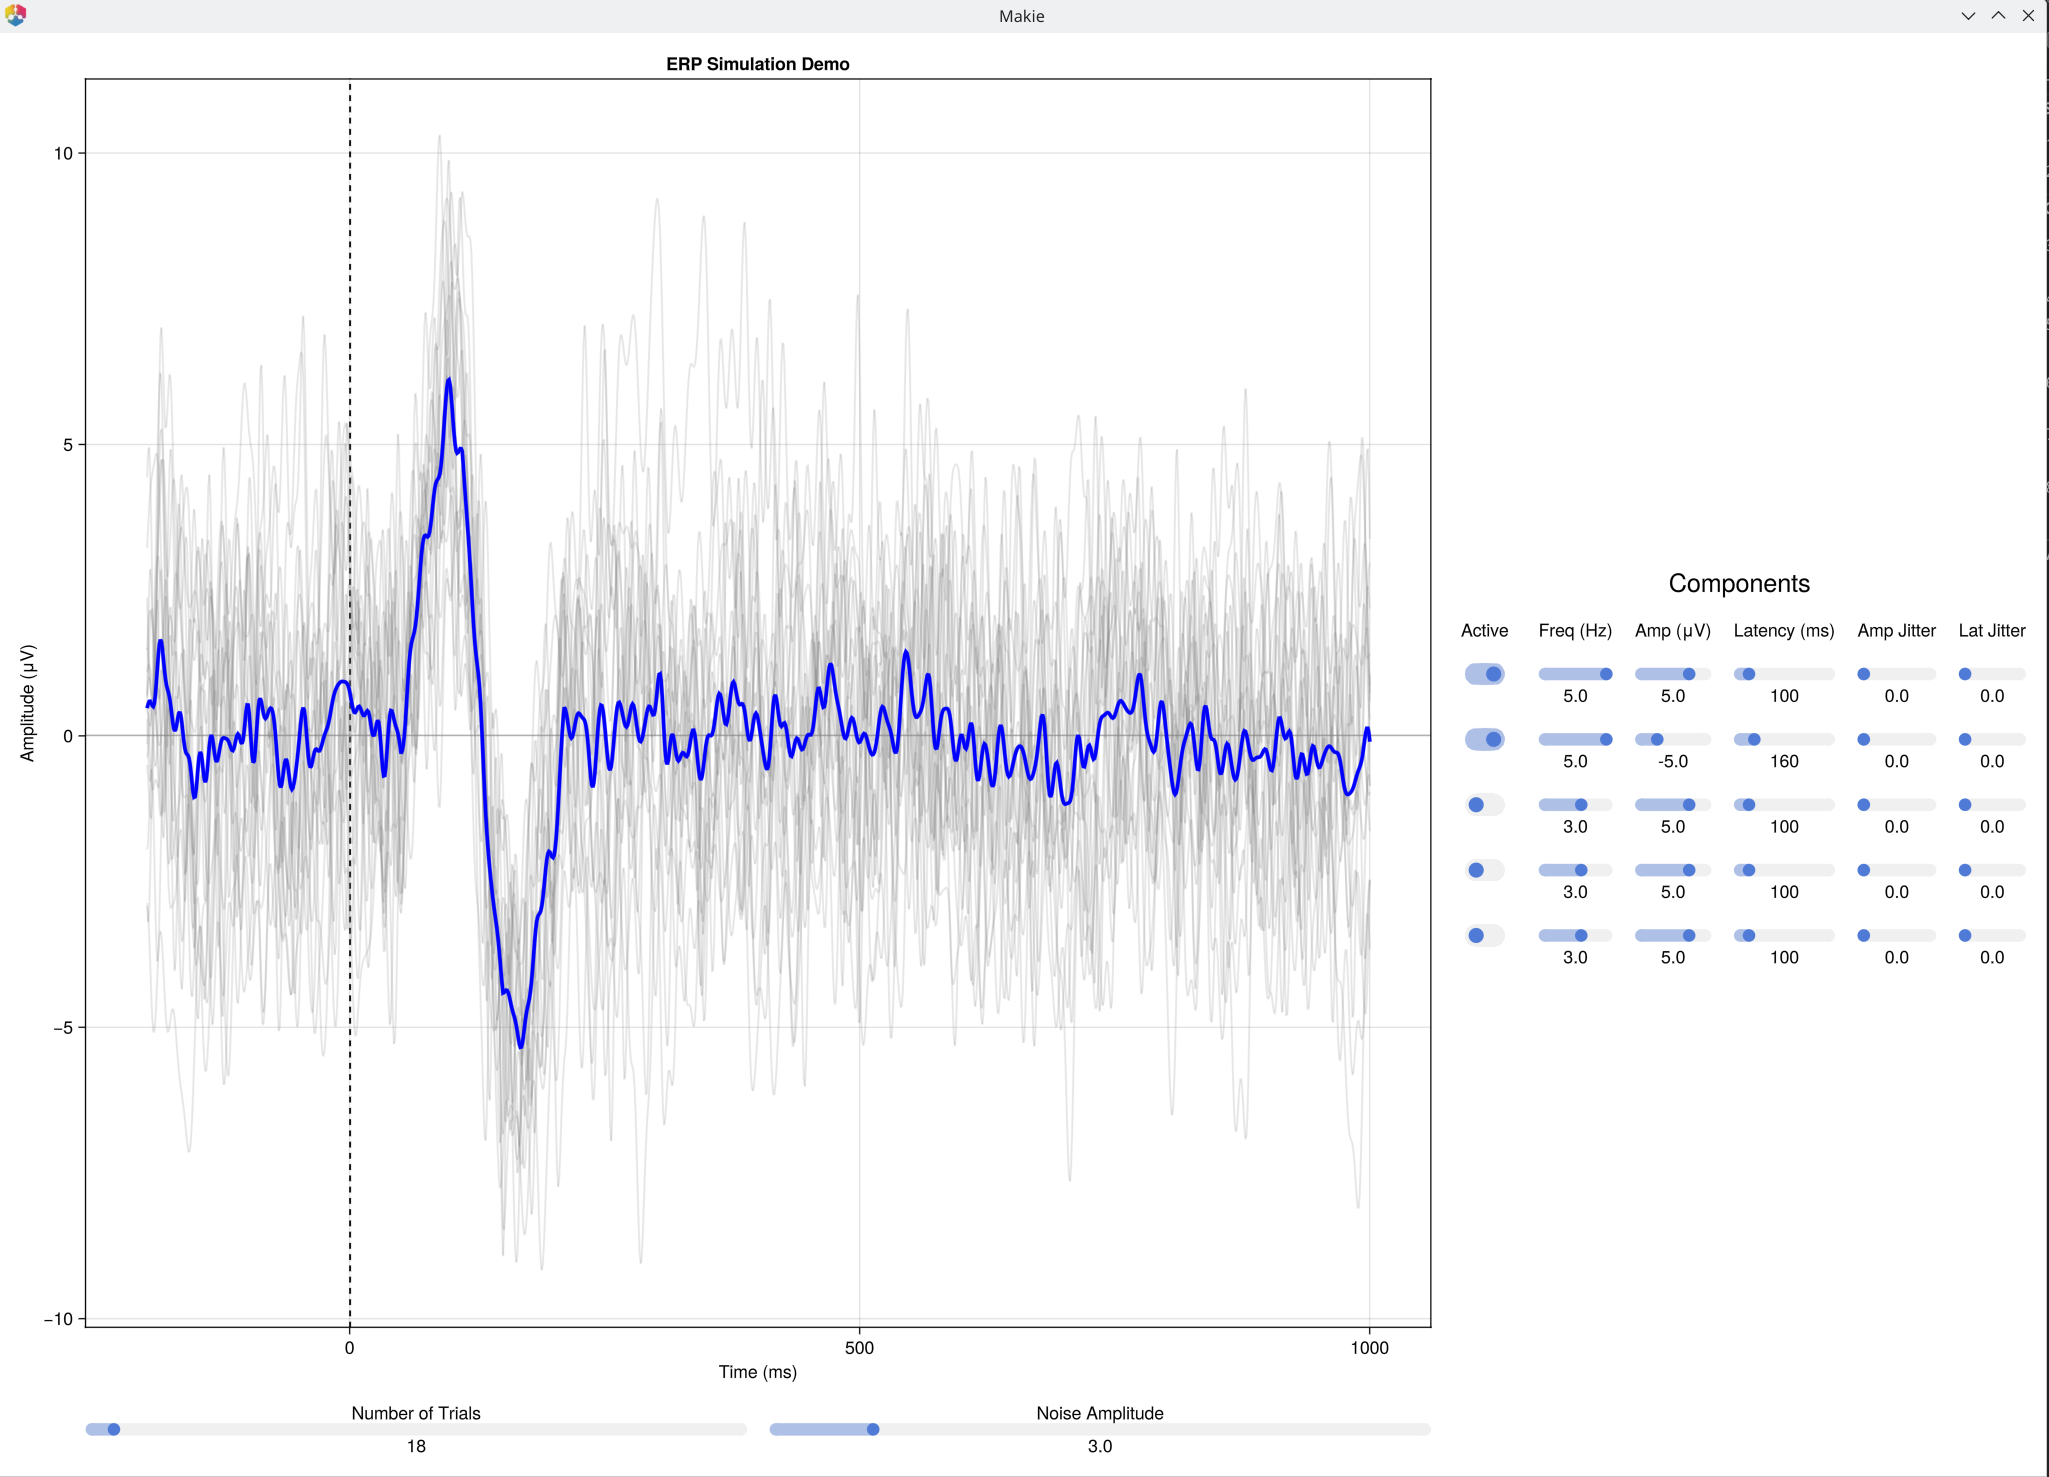This screenshot has height=1477, width=2049.
Task: Adjust the first component's Amp Jitter slider
Action: (1862, 673)
